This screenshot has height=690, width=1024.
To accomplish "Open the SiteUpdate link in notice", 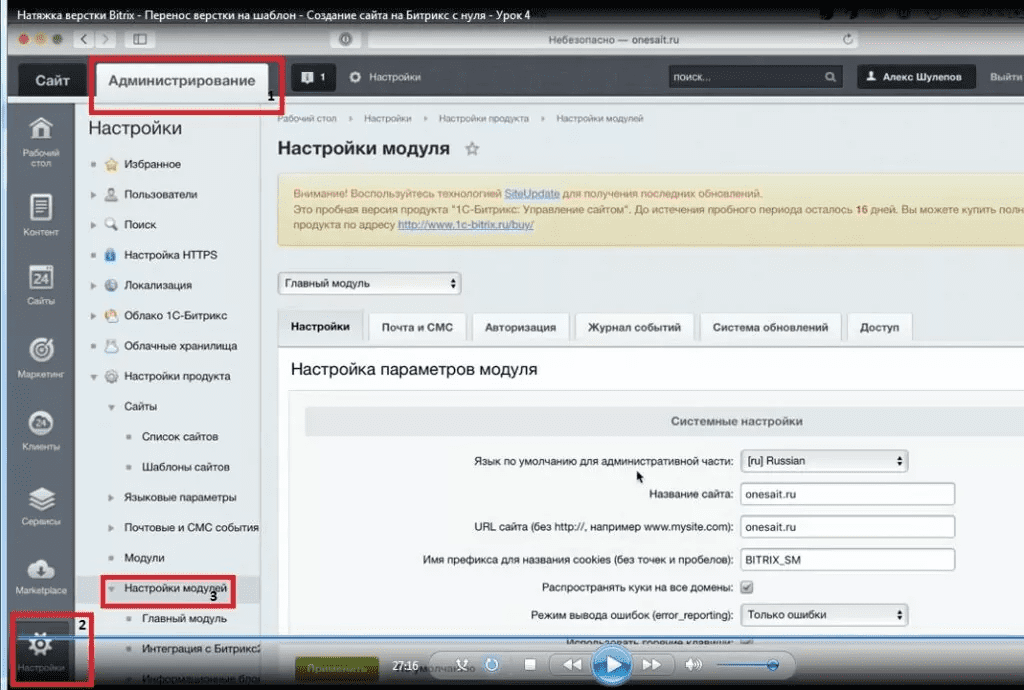I will click(x=532, y=193).
